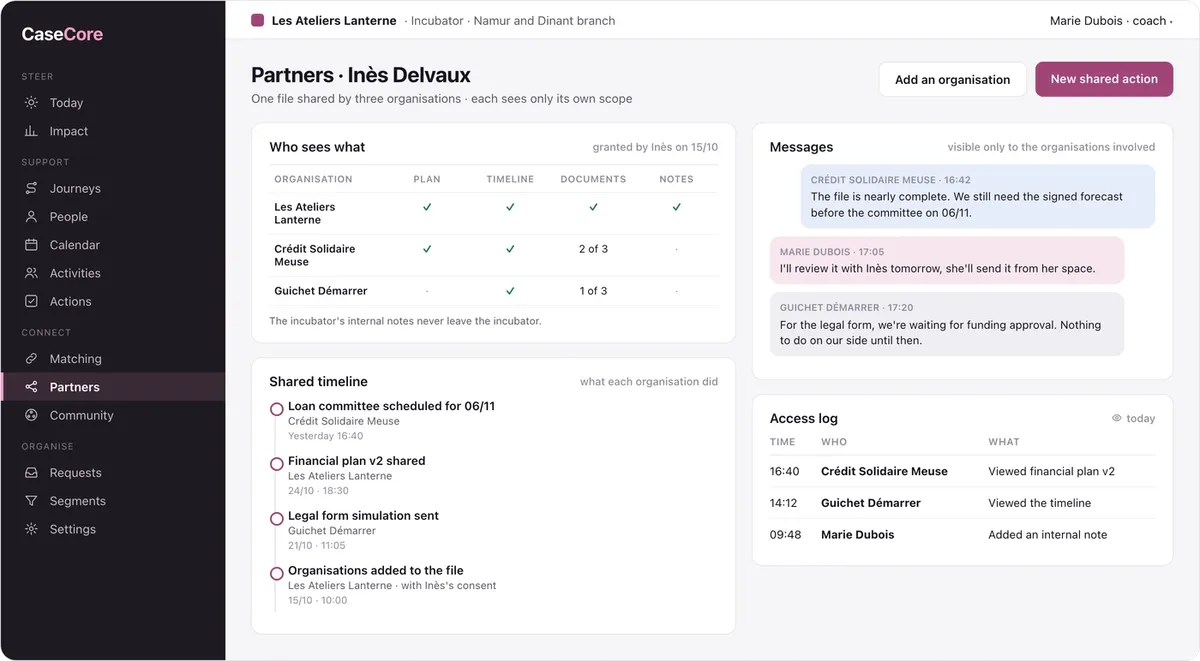1200x661 pixels.
Task: Open the Impact page
Action: [x=113, y=131]
